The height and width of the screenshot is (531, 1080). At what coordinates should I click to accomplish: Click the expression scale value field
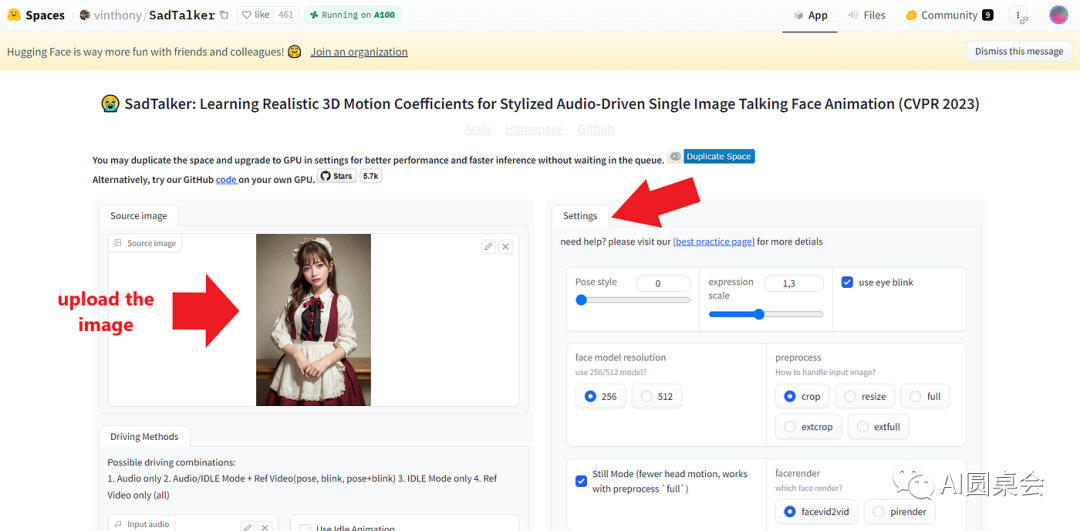[x=793, y=283]
